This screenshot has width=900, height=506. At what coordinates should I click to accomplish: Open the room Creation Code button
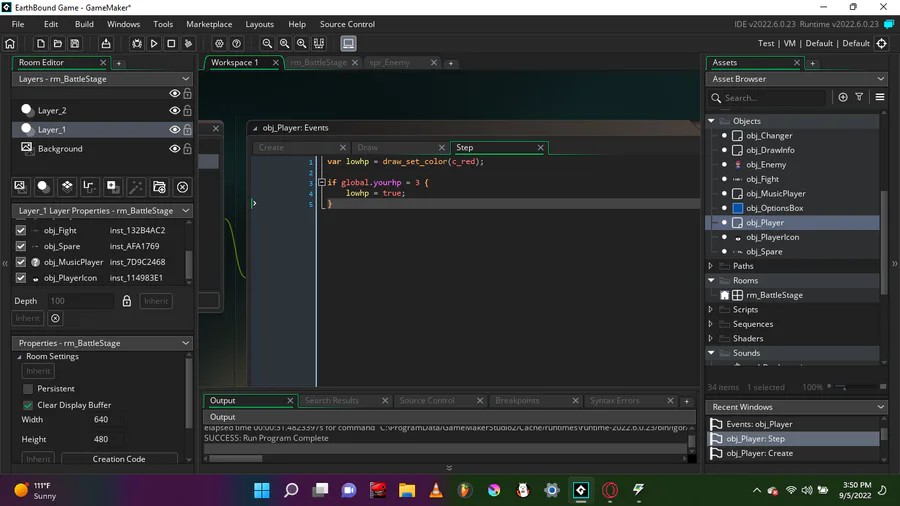[119, 459]
